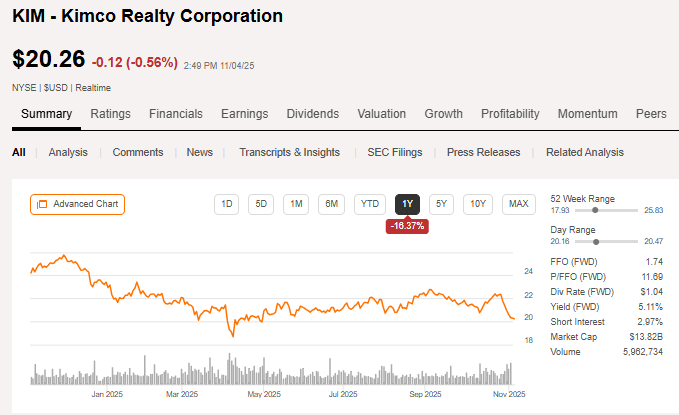
Task: Click the Day Range slider
Action: coord(594,241)
